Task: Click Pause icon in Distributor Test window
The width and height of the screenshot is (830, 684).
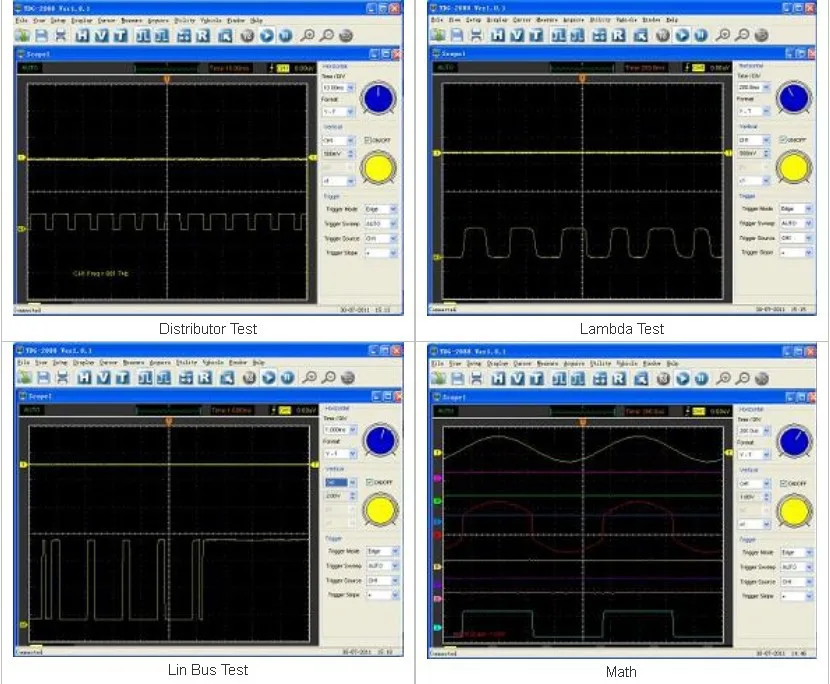Action: point(285,35)
